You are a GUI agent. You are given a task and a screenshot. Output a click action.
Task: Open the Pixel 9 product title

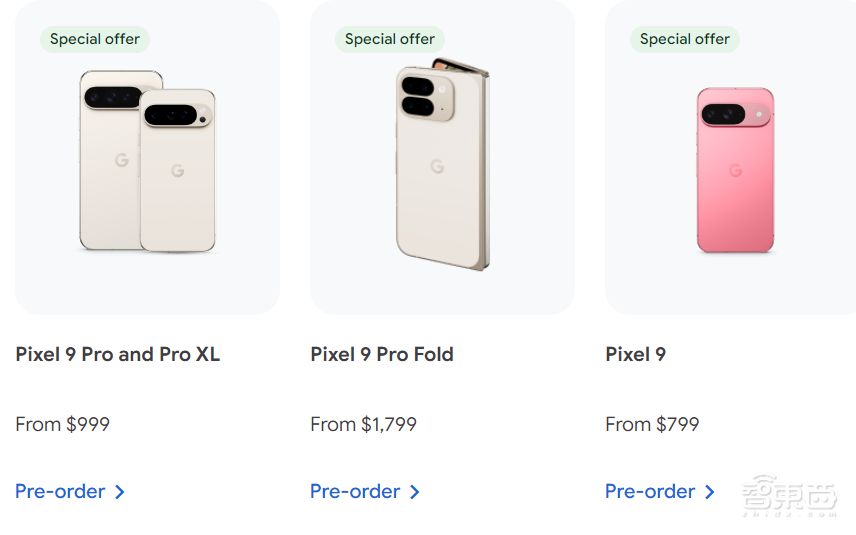click(636, 354)
